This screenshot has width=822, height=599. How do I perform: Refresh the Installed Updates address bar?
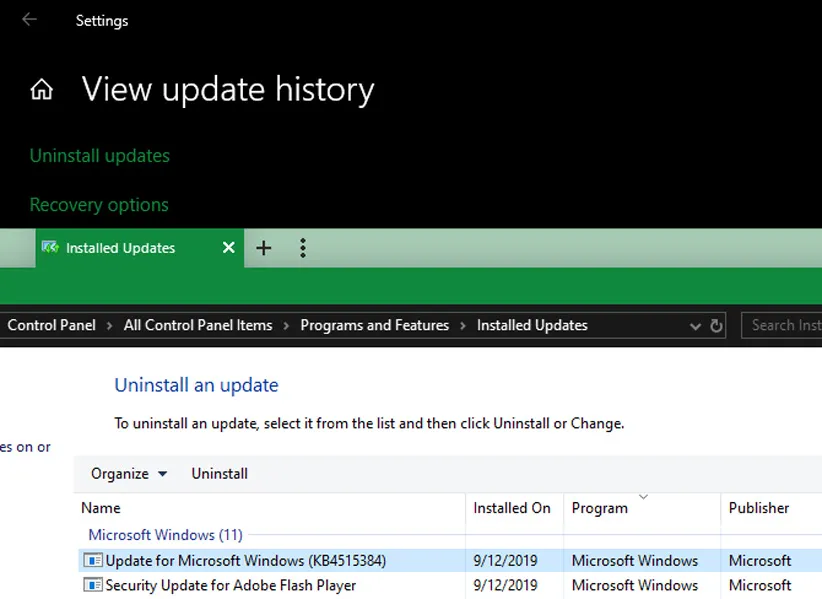716,325
